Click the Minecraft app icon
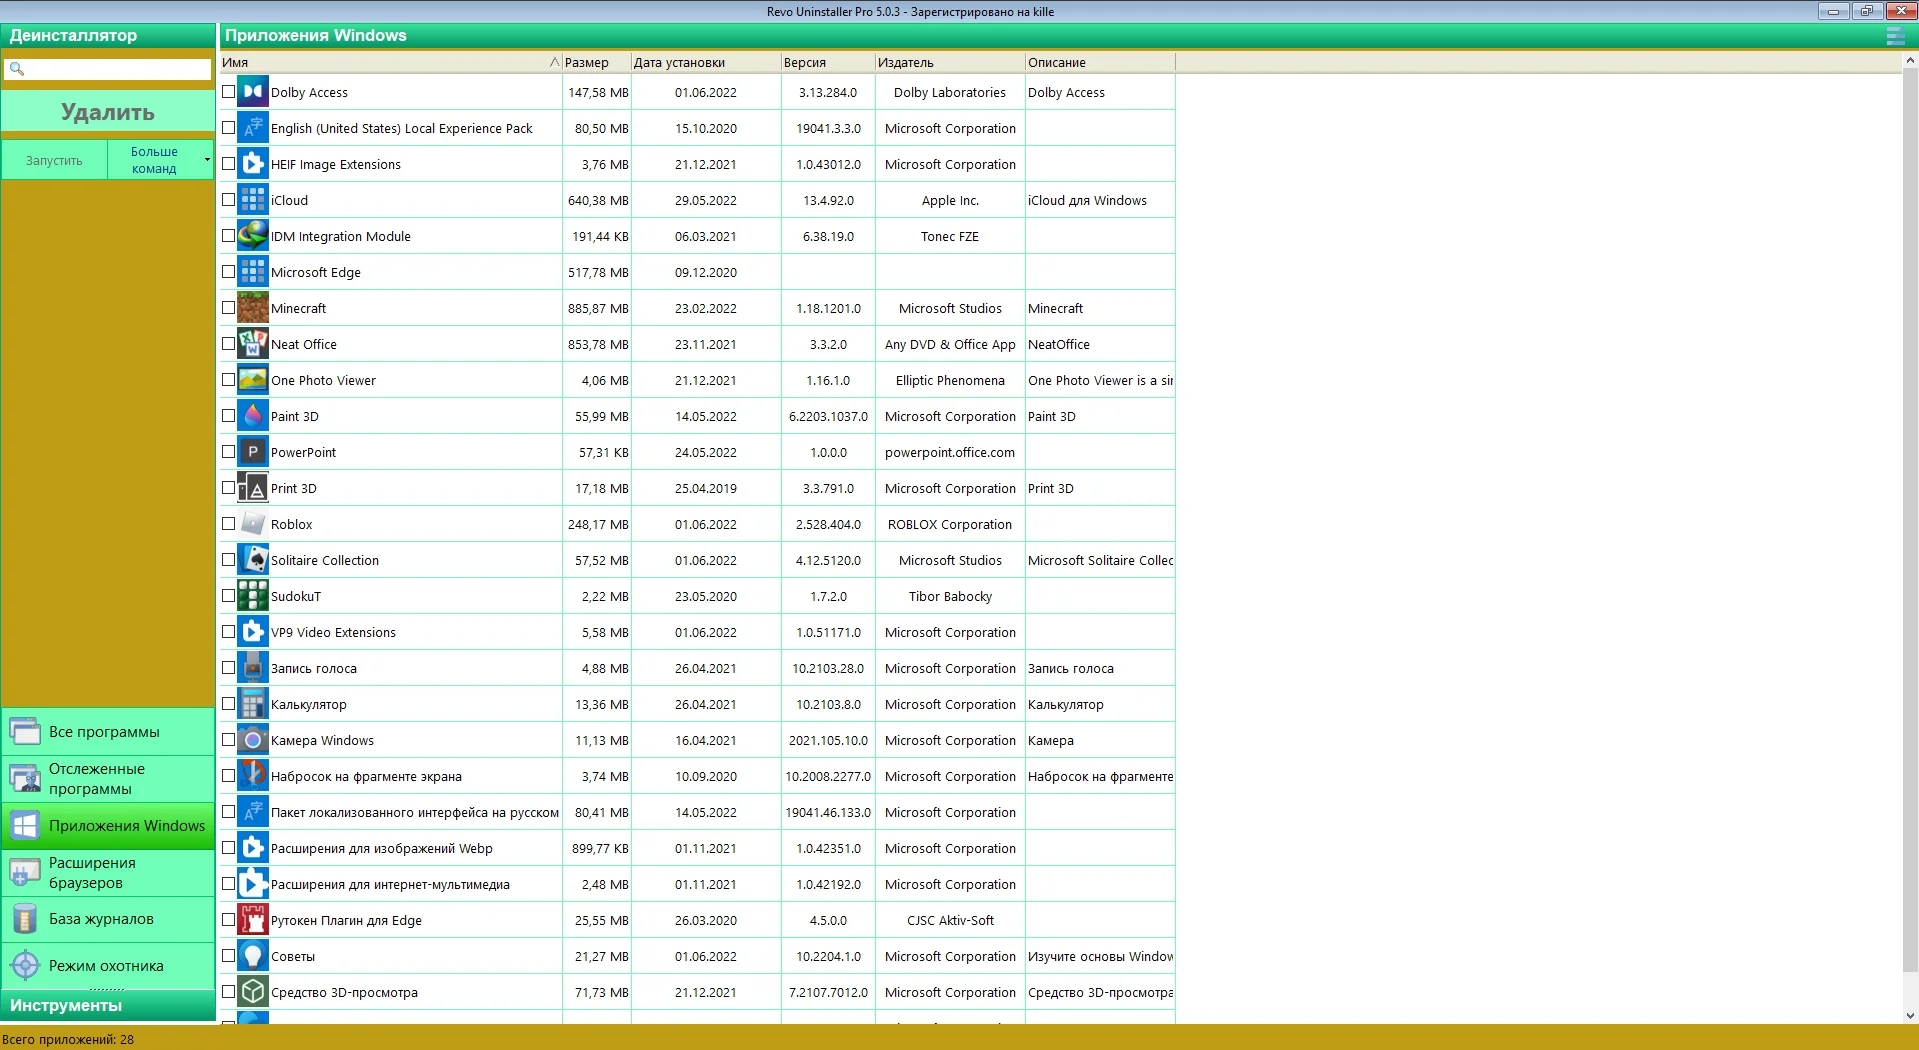This screenshot has width=1919, height=1050. [253, 308]
